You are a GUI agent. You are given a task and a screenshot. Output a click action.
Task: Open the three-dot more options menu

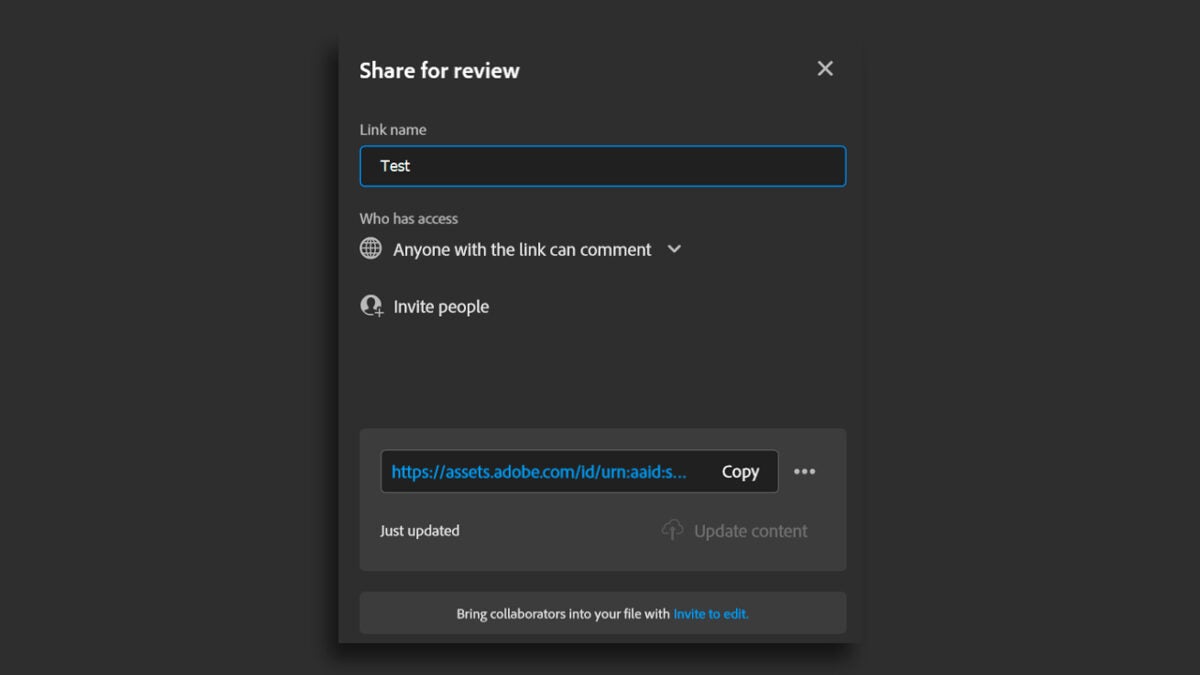804,472
